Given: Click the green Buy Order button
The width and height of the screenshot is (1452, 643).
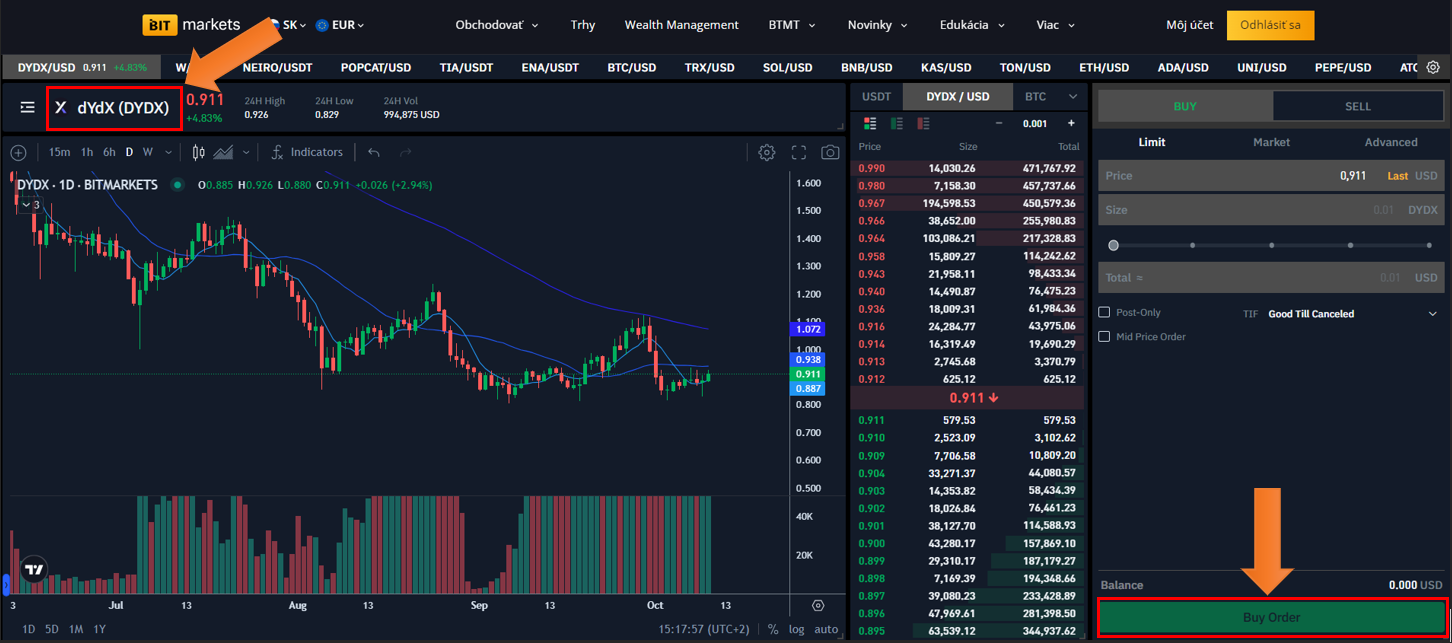Looking at the screenshot, I should pyautogui.click(x=1271, y=617).
